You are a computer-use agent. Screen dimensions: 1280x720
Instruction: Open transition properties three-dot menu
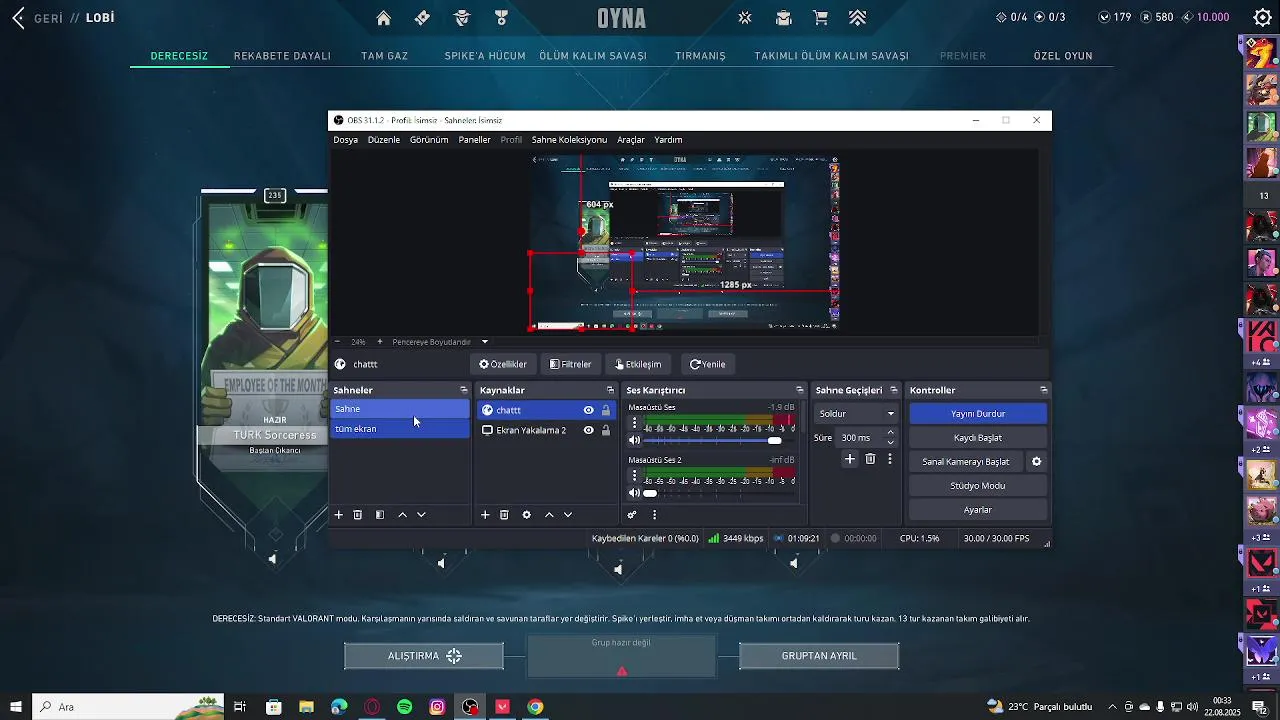890,459
